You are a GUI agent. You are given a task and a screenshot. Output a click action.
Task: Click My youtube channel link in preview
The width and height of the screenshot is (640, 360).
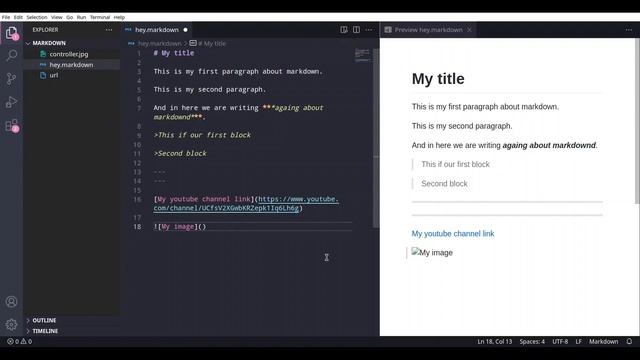453,233
